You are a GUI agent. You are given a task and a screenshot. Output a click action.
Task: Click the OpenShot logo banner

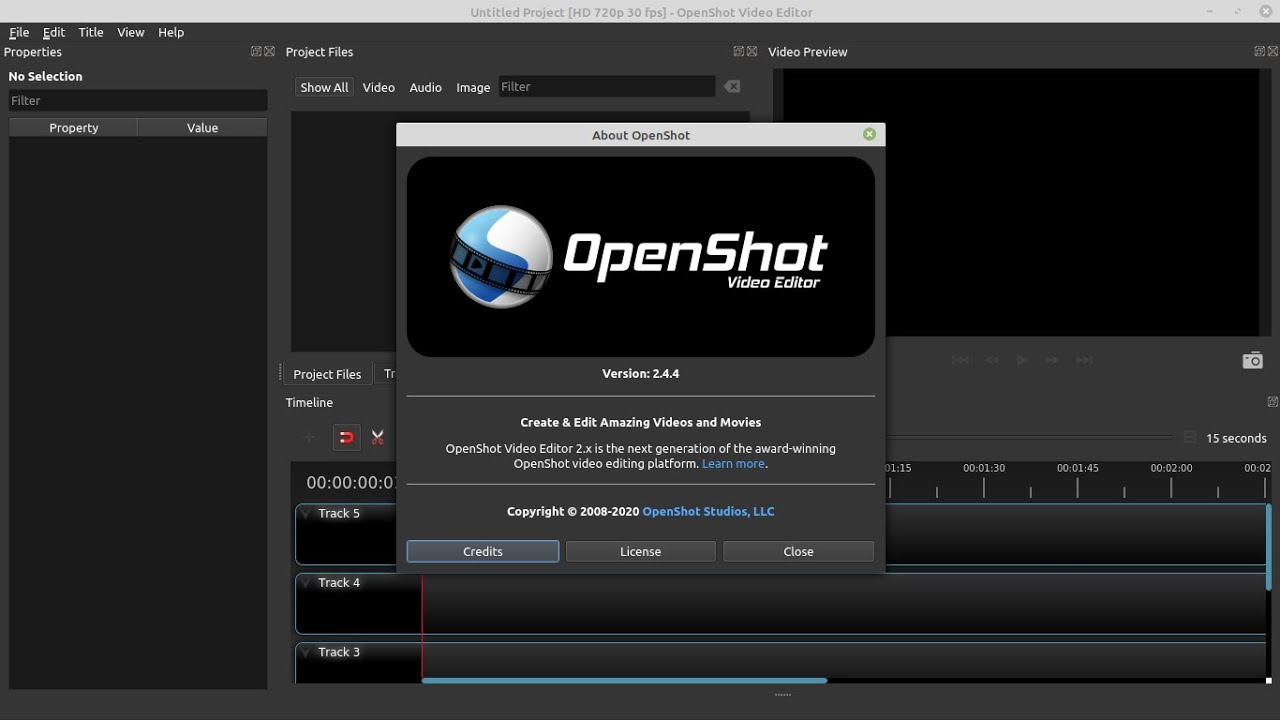641,257
